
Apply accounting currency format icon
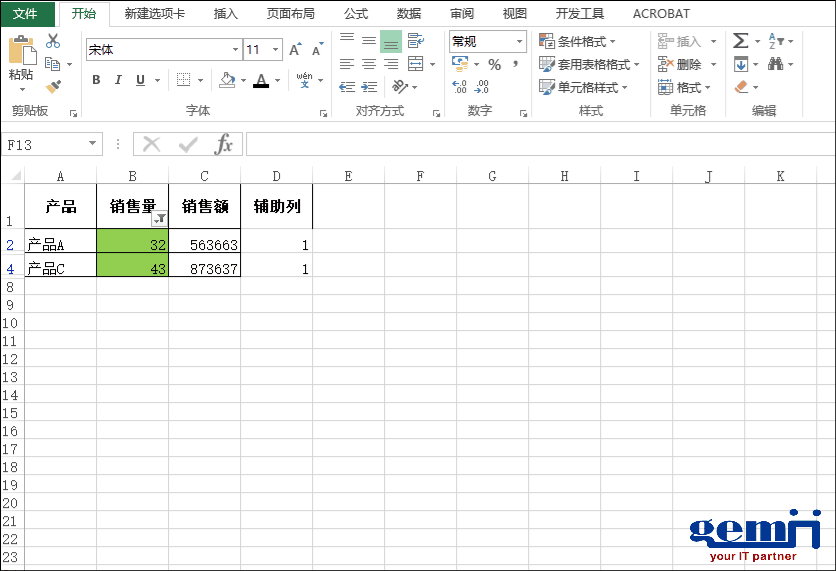460,64
